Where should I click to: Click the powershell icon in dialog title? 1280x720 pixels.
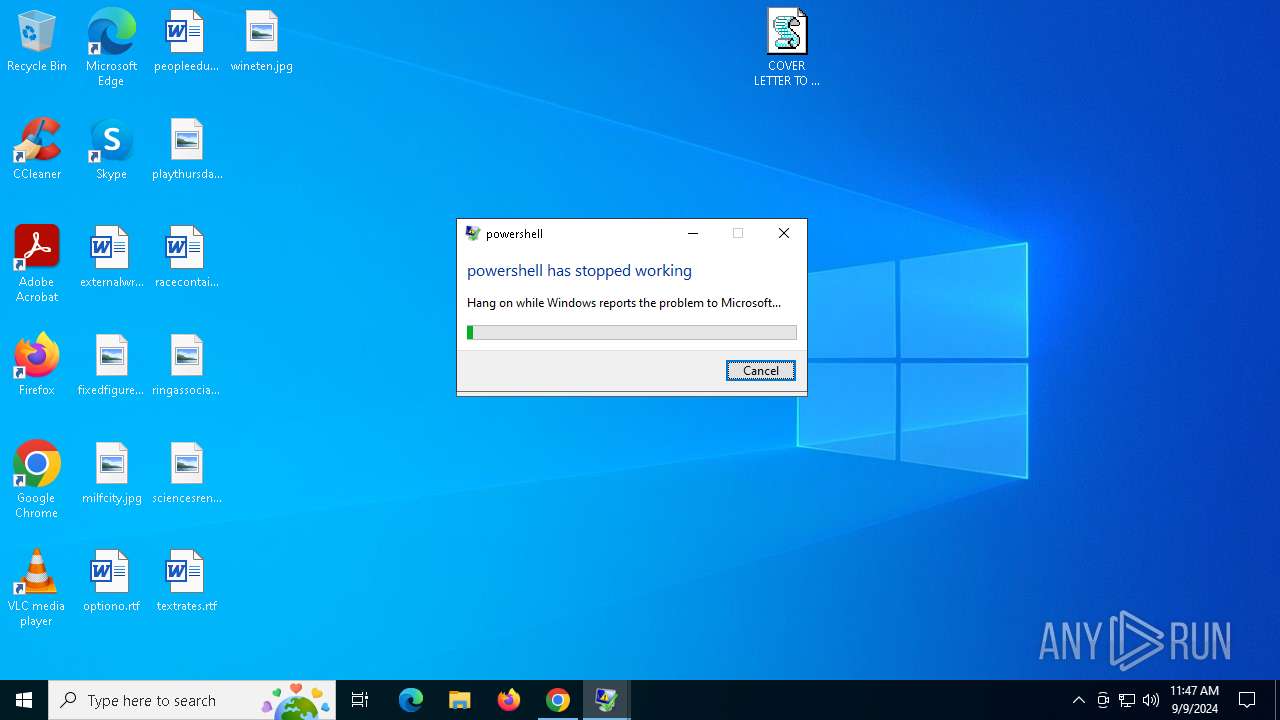coord(473,233)
